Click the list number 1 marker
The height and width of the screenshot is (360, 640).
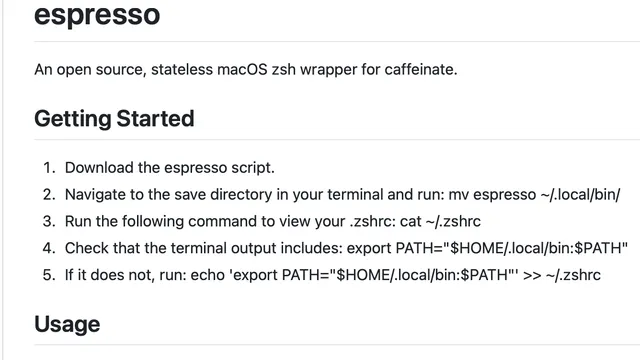(49, 168)
